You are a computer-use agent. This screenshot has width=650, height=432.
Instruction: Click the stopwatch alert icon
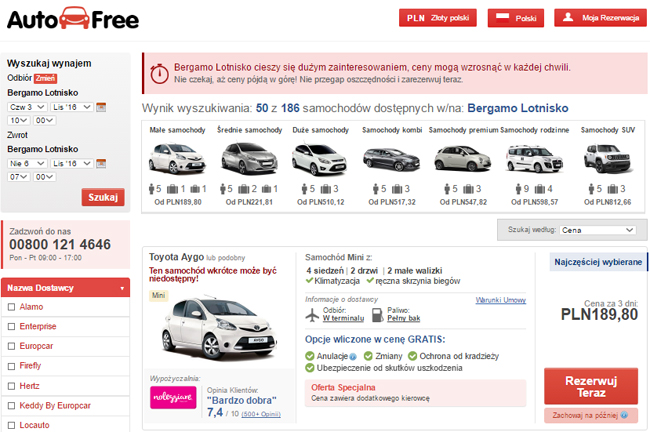point(159,73)
